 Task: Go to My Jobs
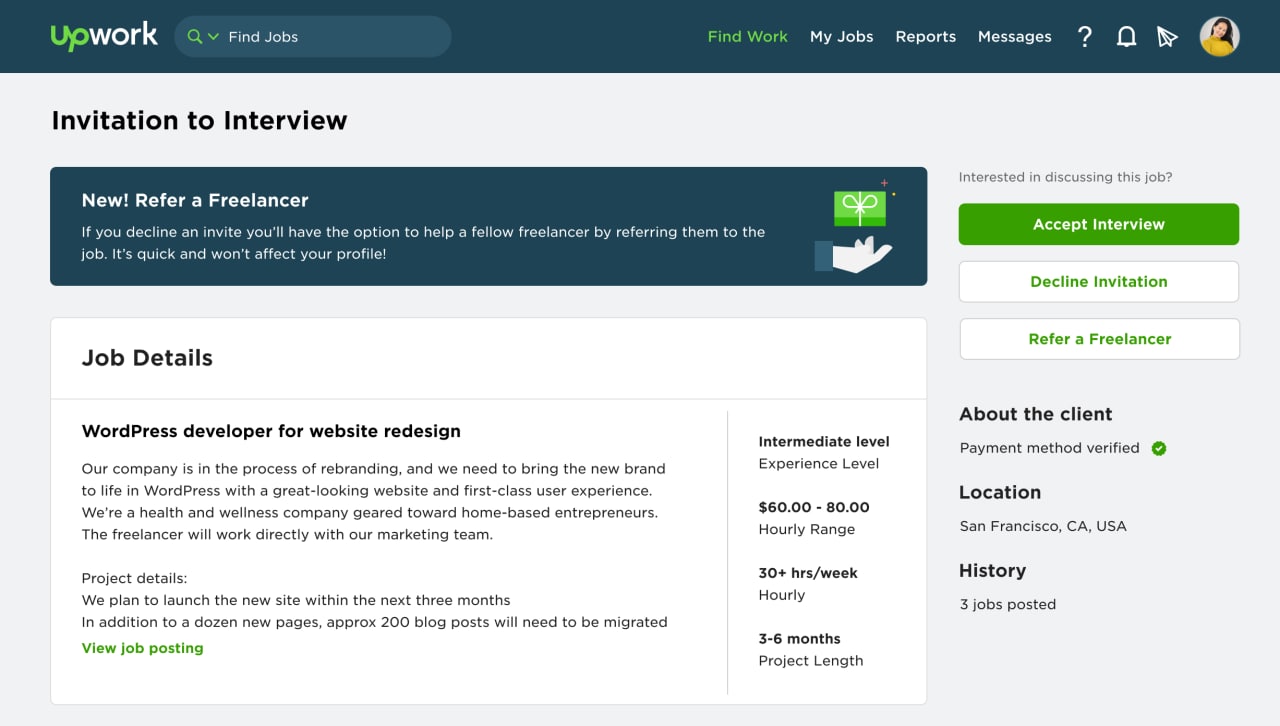click(x=841, y=37)
